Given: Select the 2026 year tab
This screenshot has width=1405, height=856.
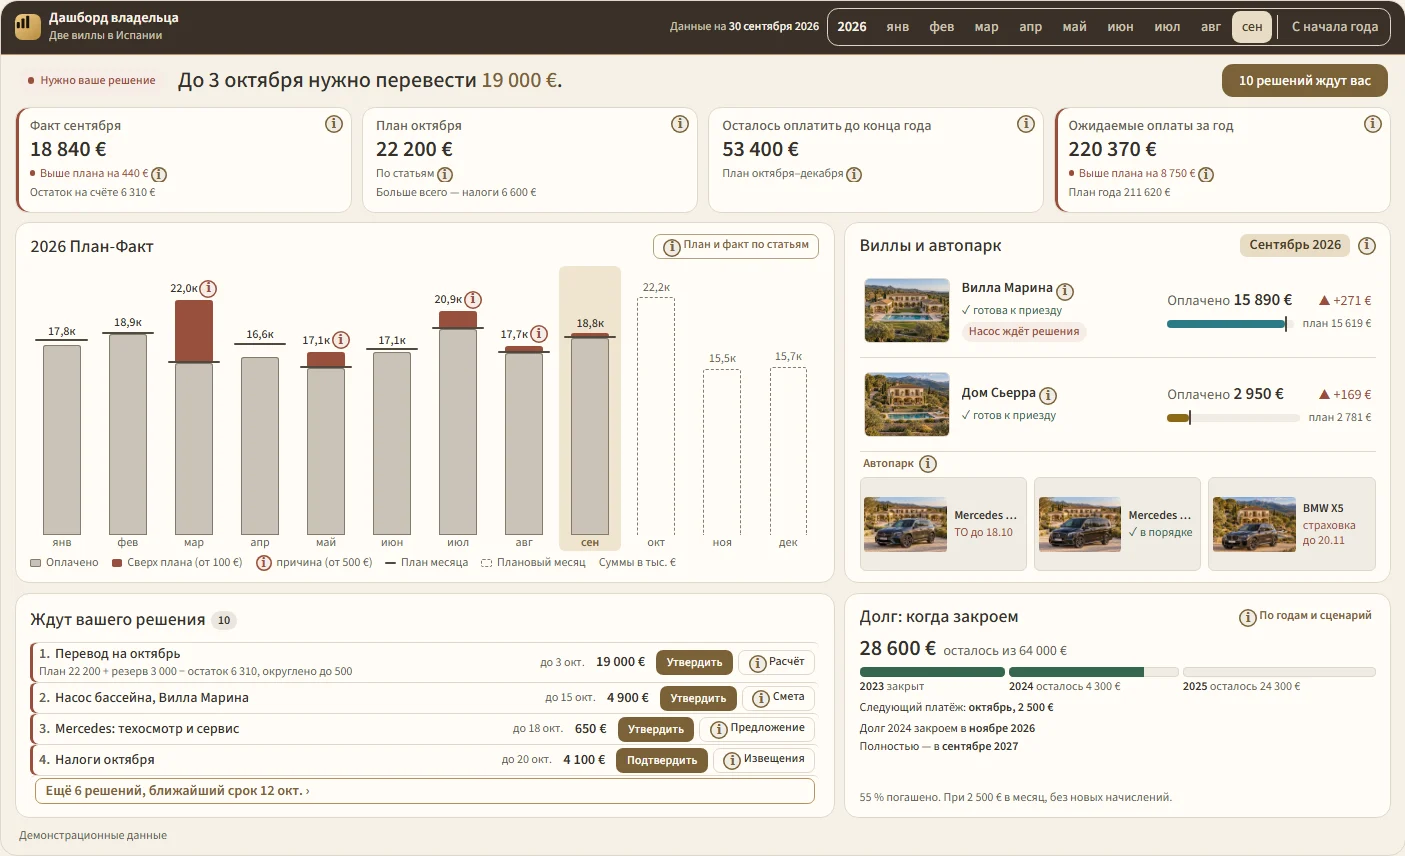Looking at the screenshot, I should [x=852, y=27].
